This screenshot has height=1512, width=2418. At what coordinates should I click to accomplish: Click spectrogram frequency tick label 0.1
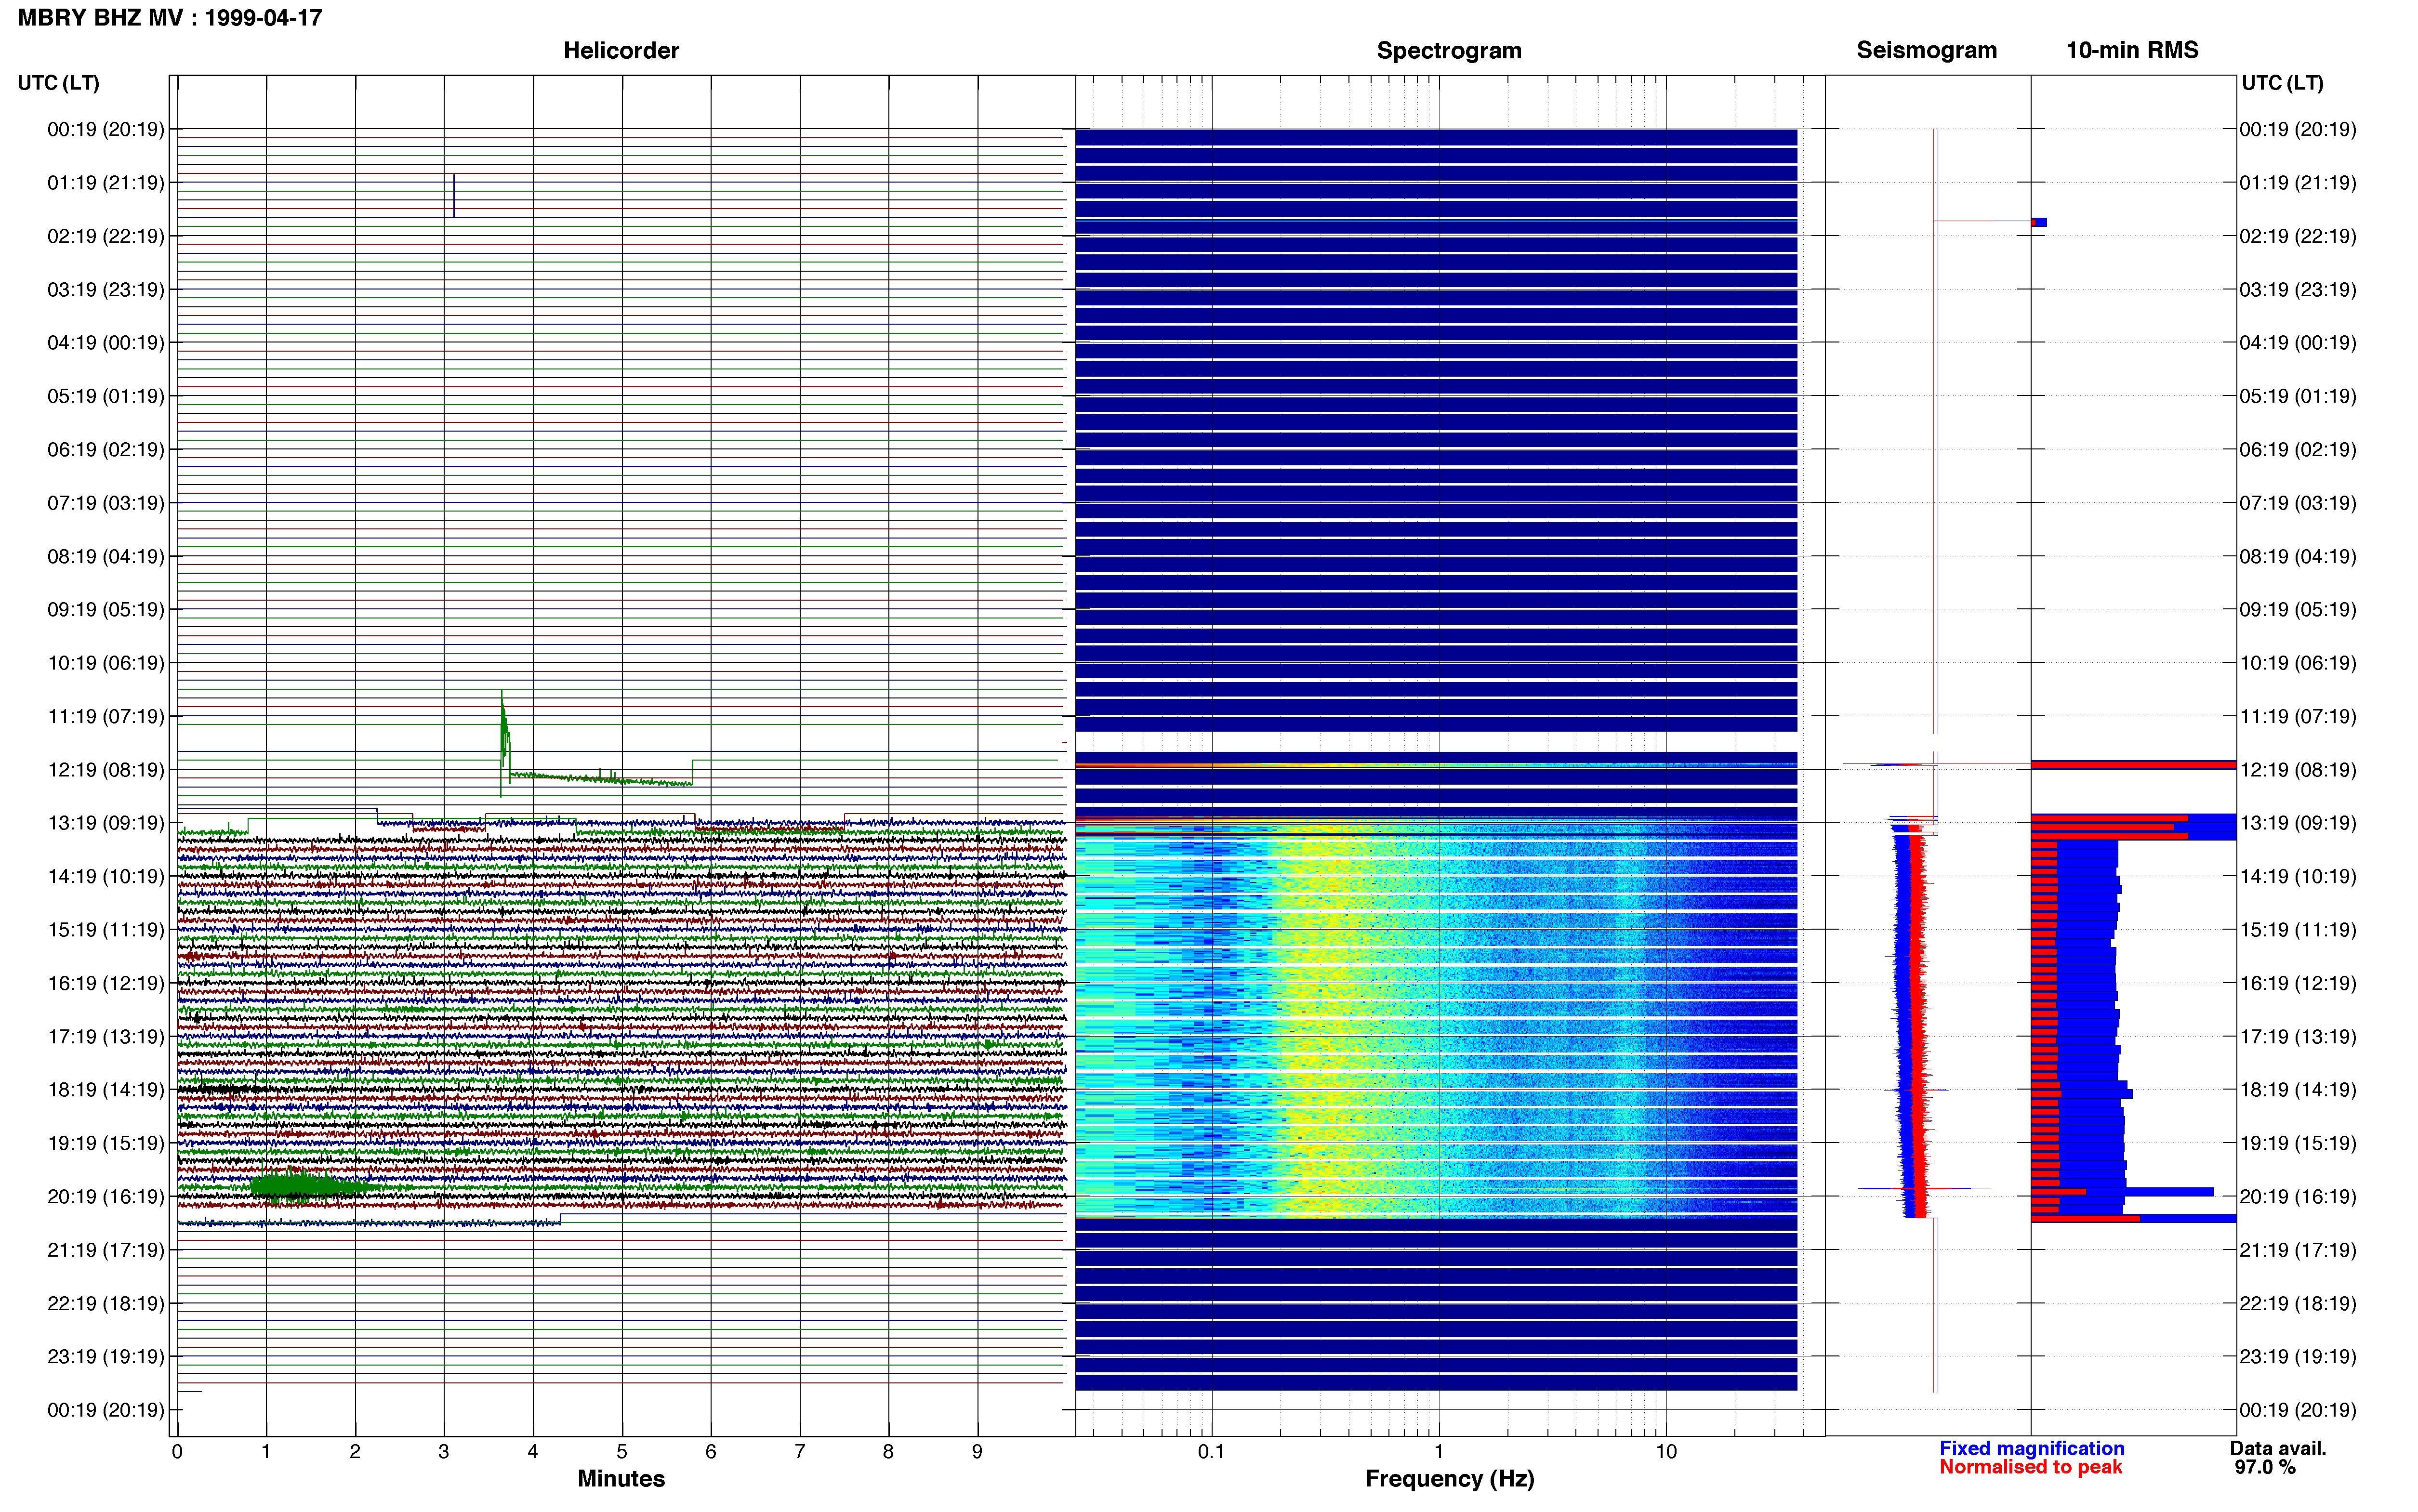tap(1211, 1452)
